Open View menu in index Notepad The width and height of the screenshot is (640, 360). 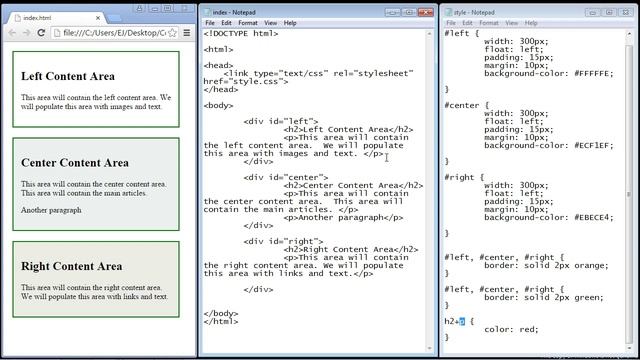270,23
